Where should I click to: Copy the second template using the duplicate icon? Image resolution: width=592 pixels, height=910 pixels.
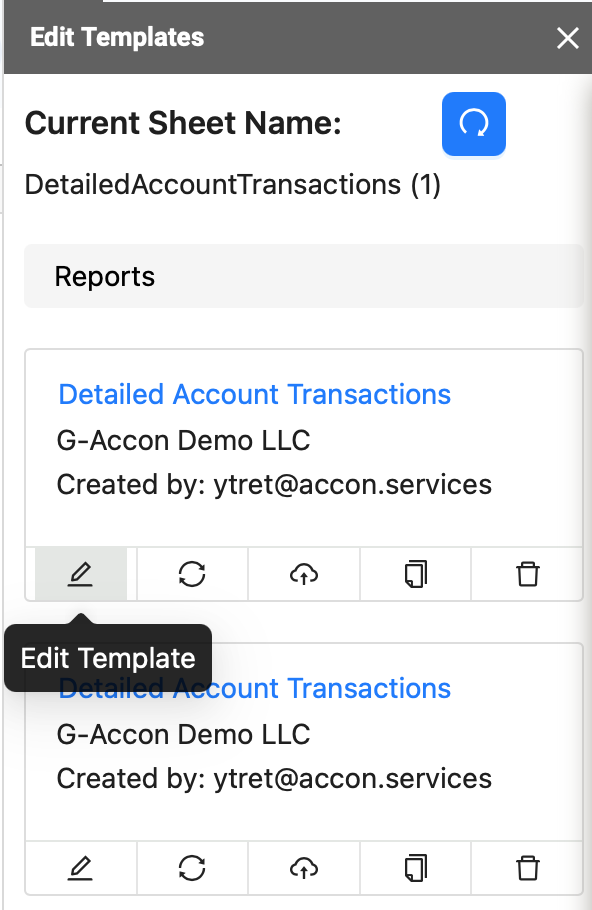tap(416, 868)
